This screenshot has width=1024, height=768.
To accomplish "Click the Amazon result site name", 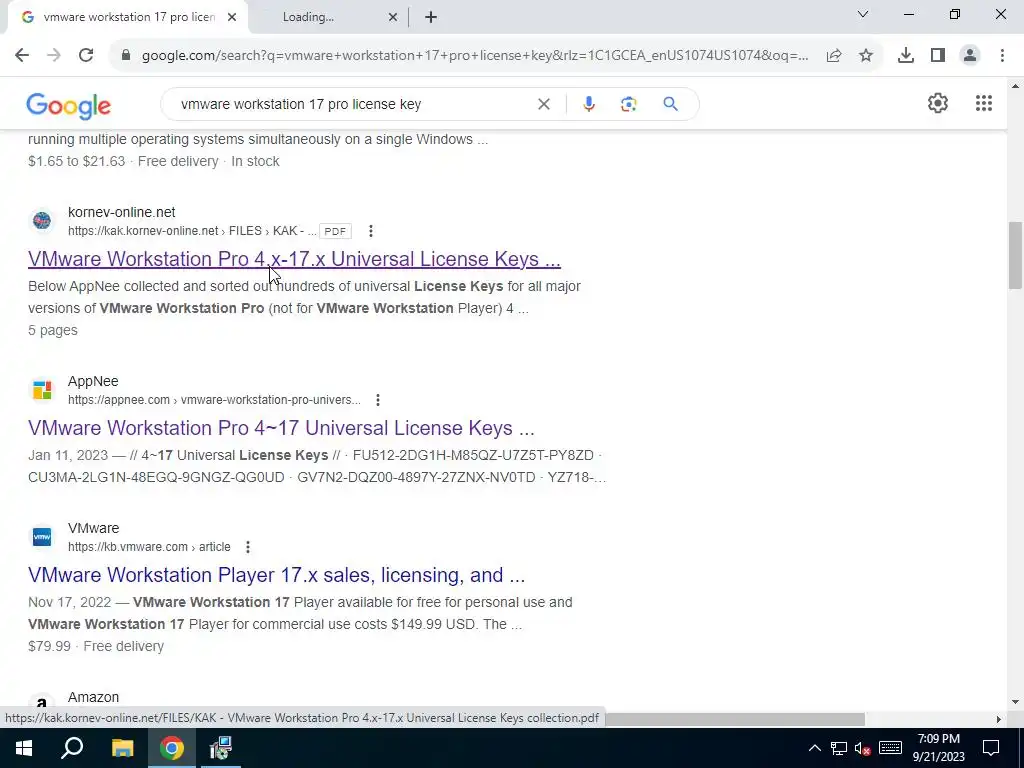I will tap(93, 697).
